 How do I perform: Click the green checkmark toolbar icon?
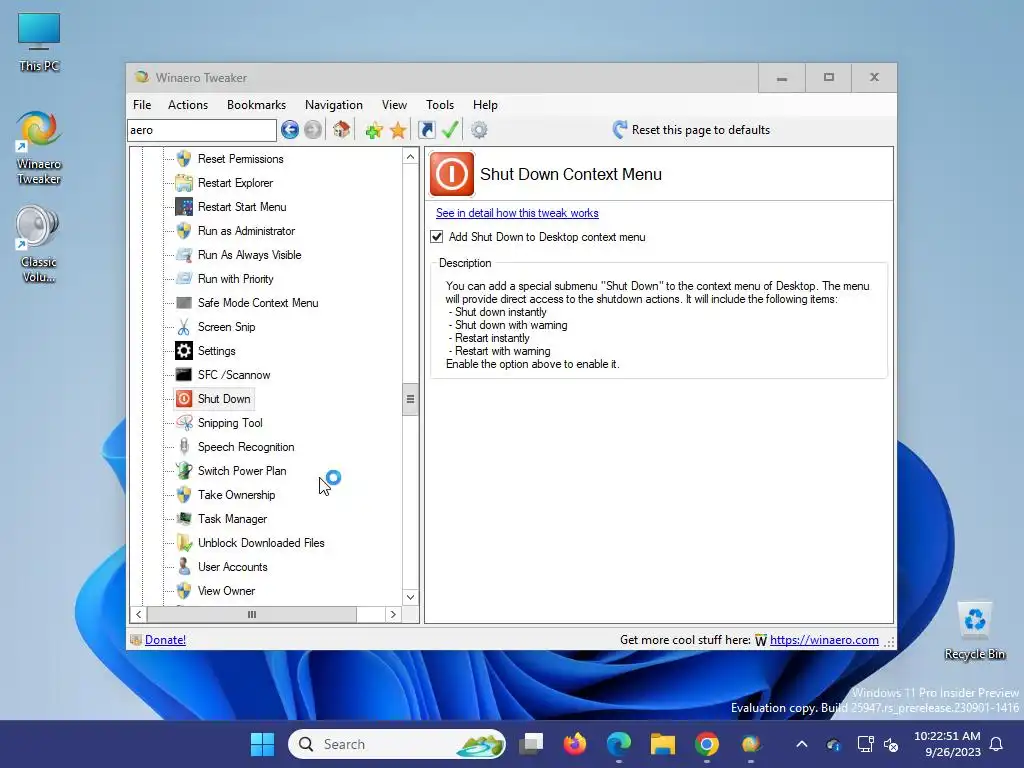coord(450,129)
